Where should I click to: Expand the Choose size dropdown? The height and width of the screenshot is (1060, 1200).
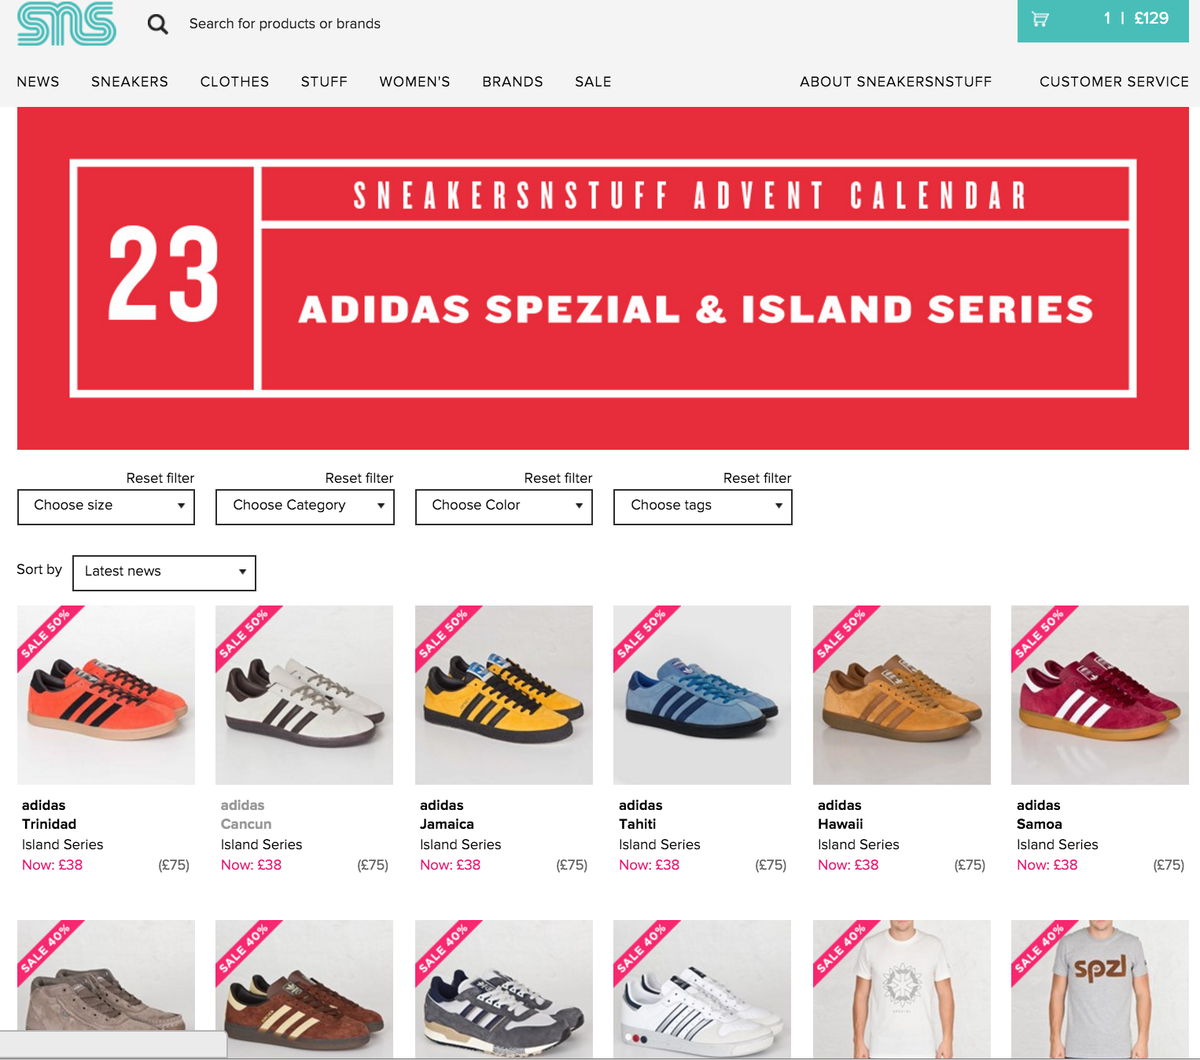pos(106,506)
